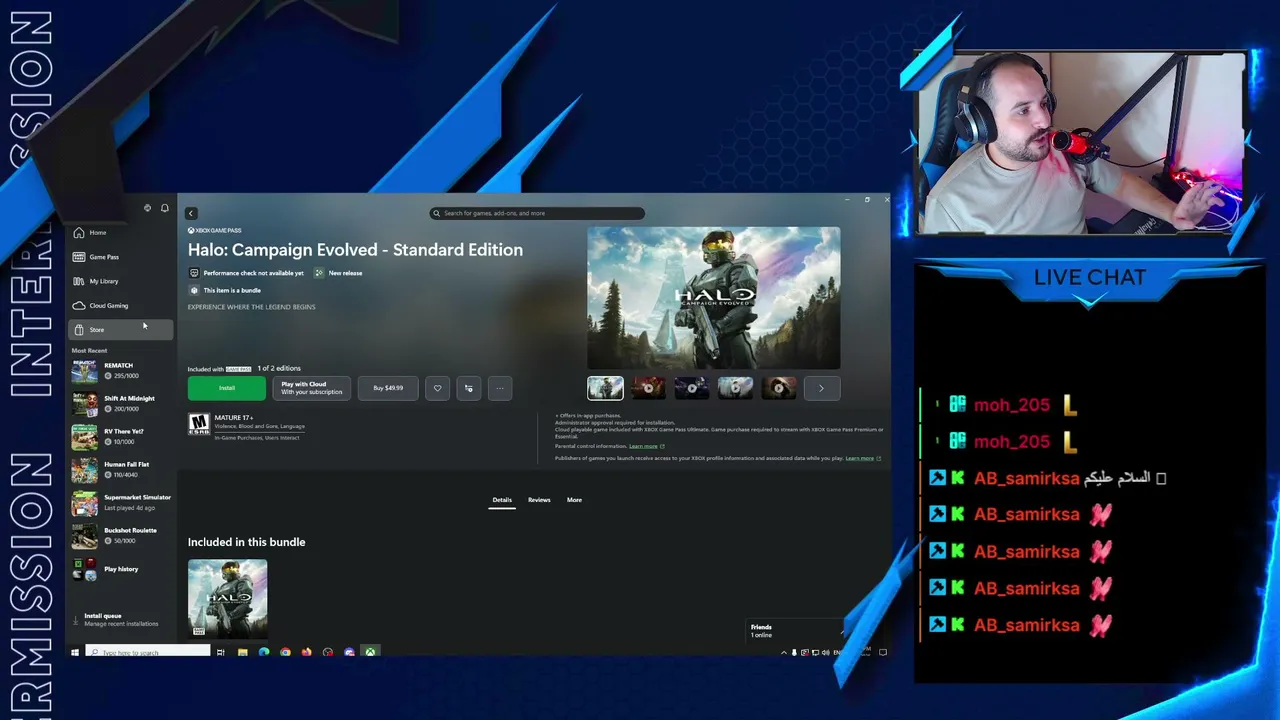Click the large Halo hero image

714,298
